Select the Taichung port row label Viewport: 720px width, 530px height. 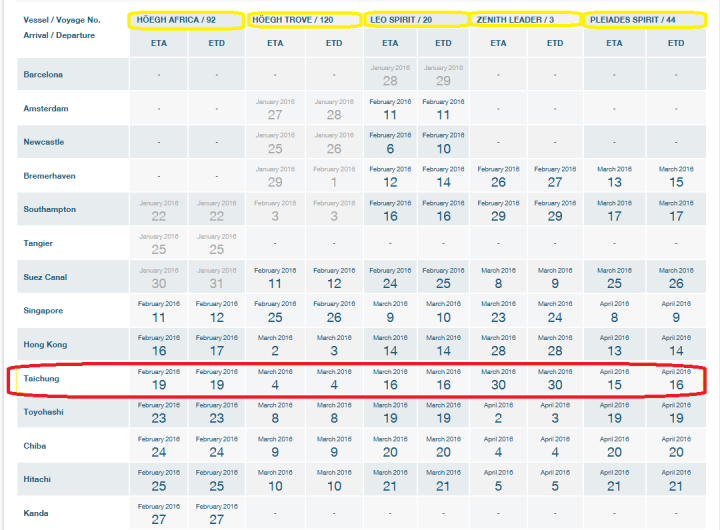pyautogui.click(x=41, y=378)
